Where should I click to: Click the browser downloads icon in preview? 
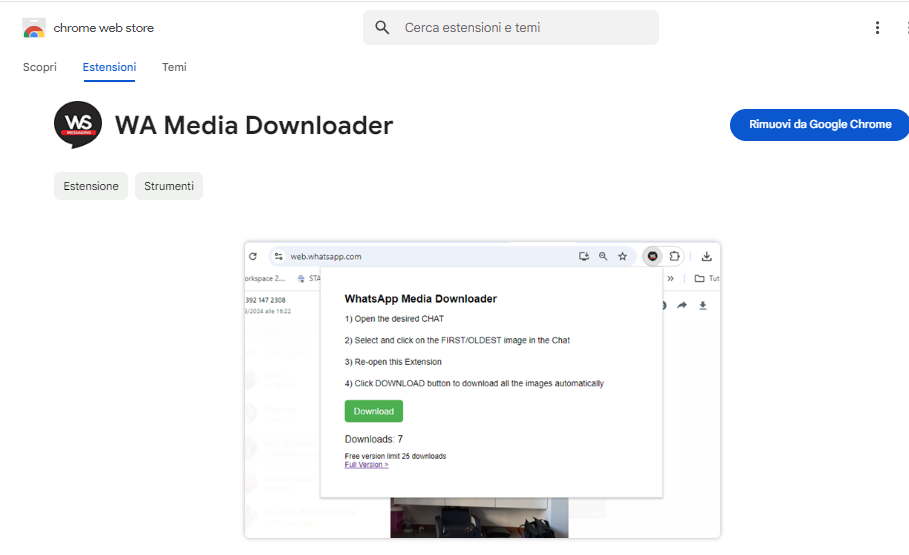[706, 256]
